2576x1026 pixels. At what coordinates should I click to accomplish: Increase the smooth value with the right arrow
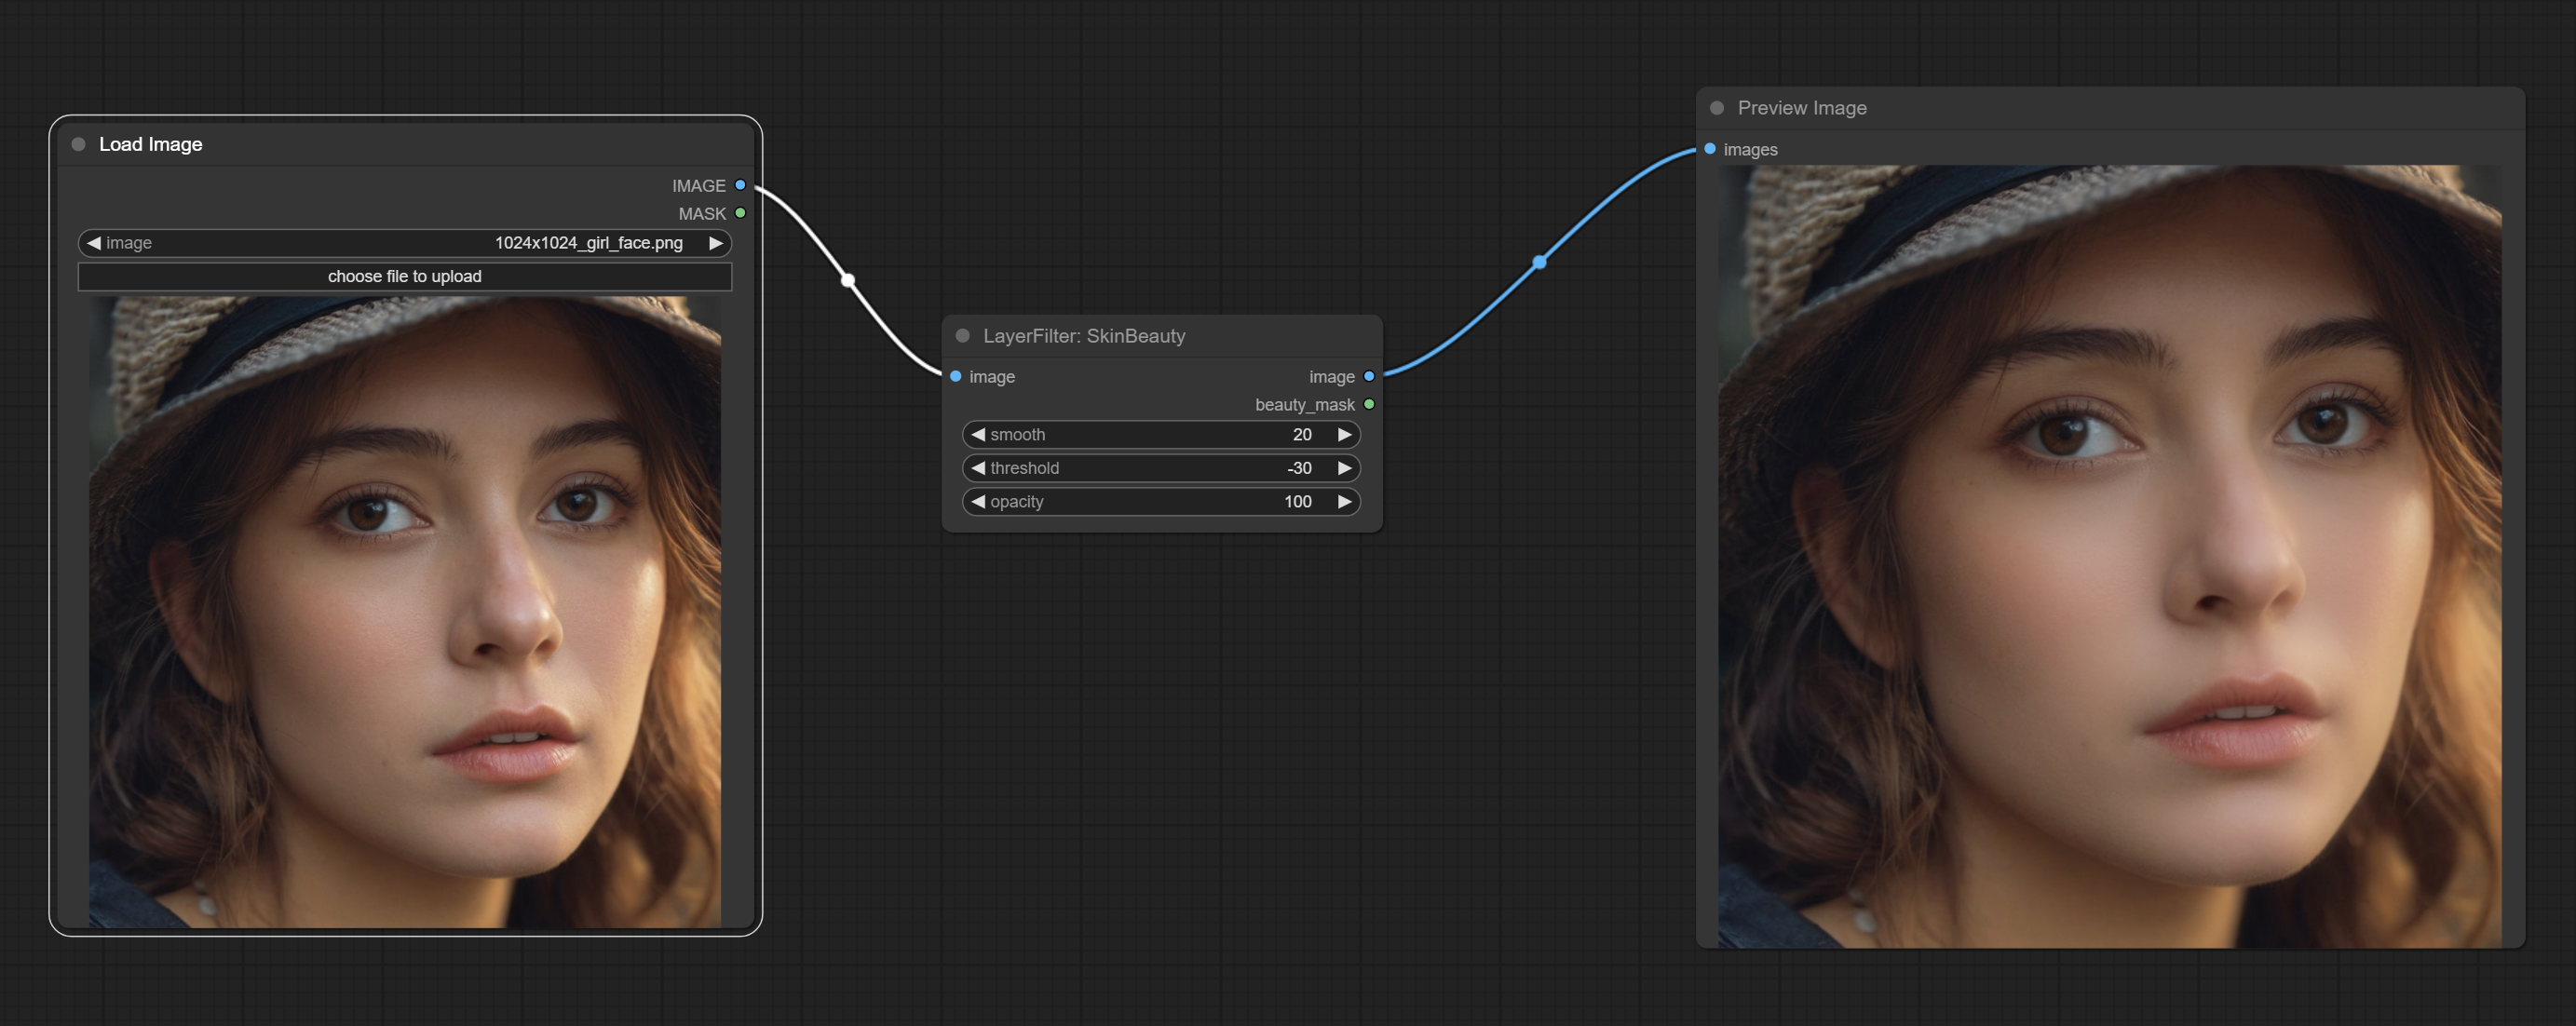coord(1345,434)
